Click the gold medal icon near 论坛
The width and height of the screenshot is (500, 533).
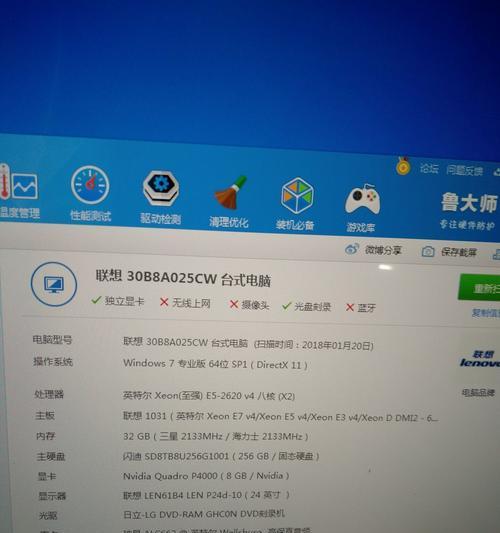click(403, 166)
